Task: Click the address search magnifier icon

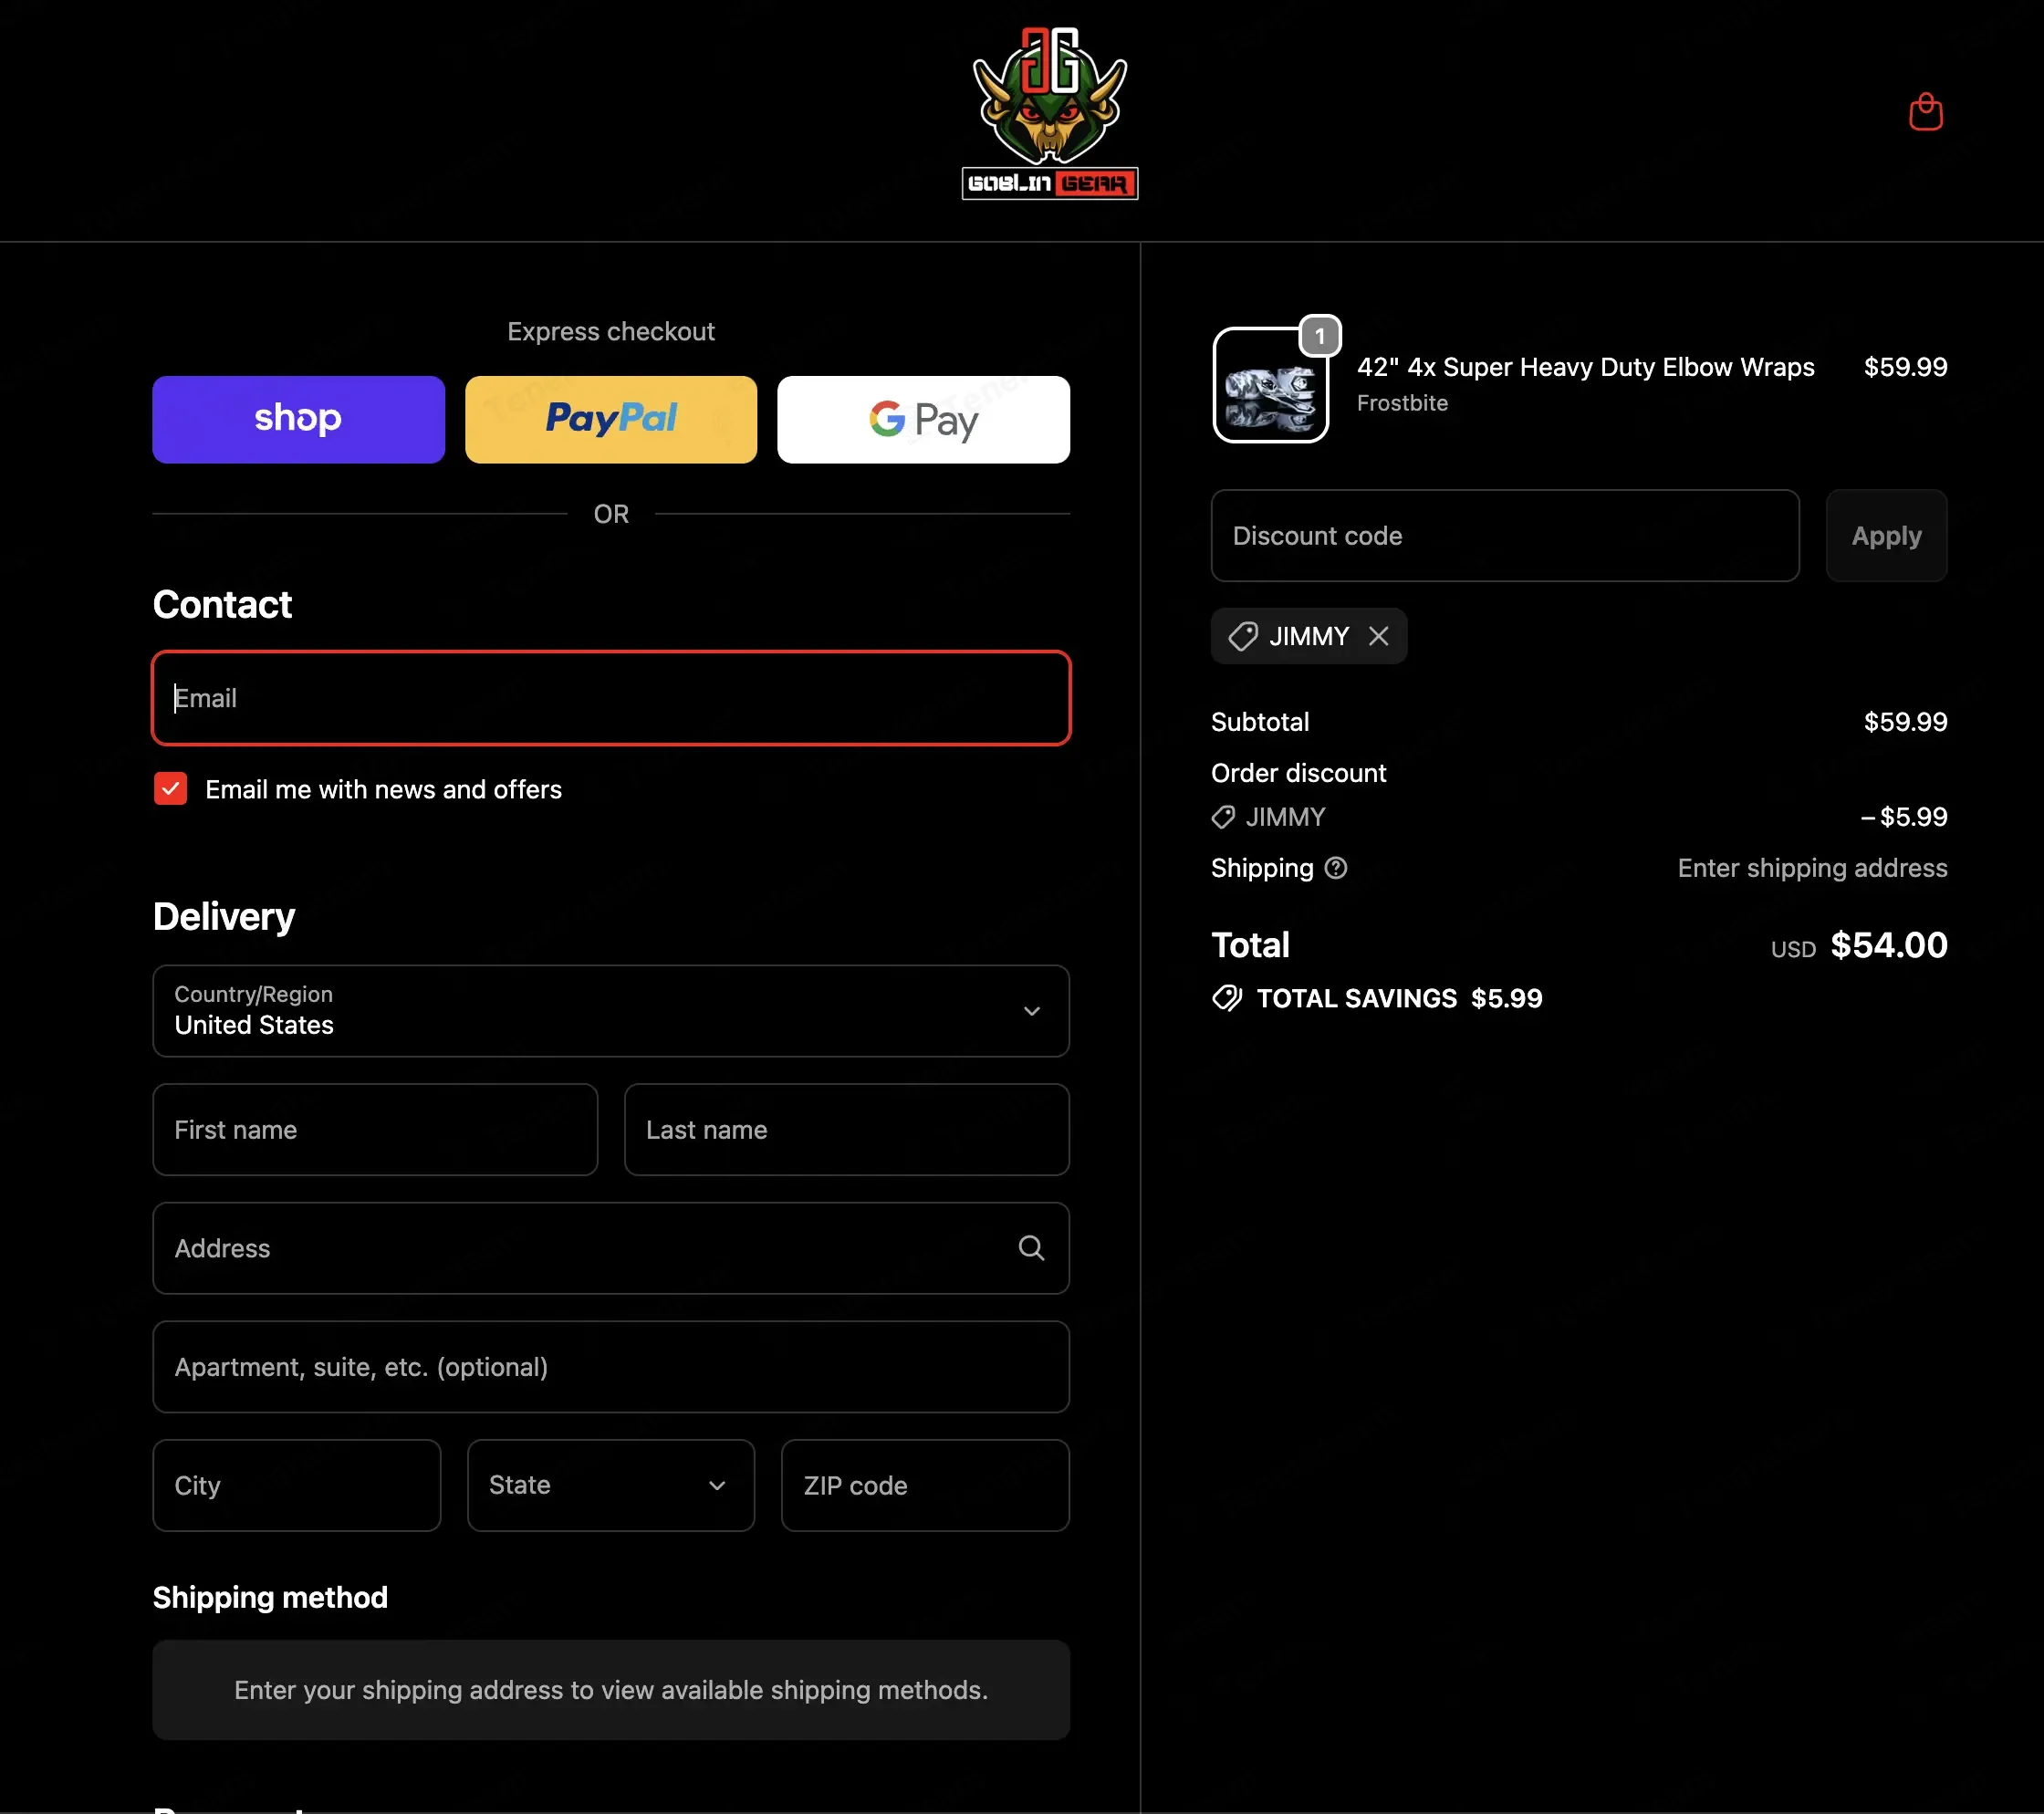Action: click(x=1031, y=1248)
